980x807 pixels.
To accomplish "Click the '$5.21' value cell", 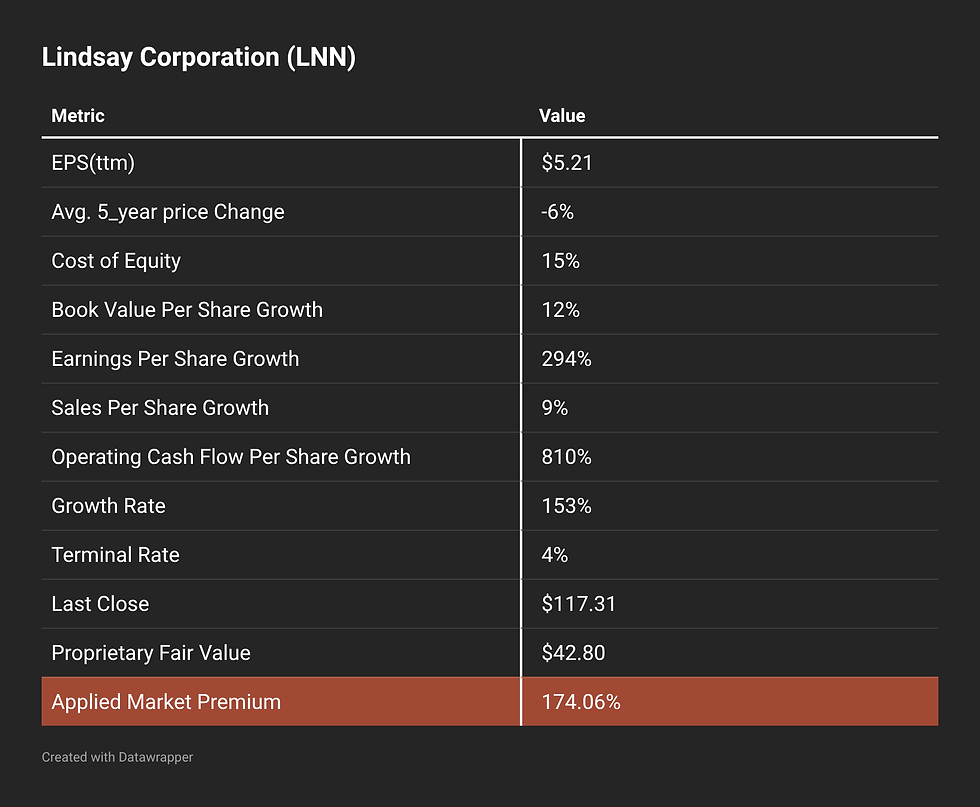I will [x=566, y=163].
